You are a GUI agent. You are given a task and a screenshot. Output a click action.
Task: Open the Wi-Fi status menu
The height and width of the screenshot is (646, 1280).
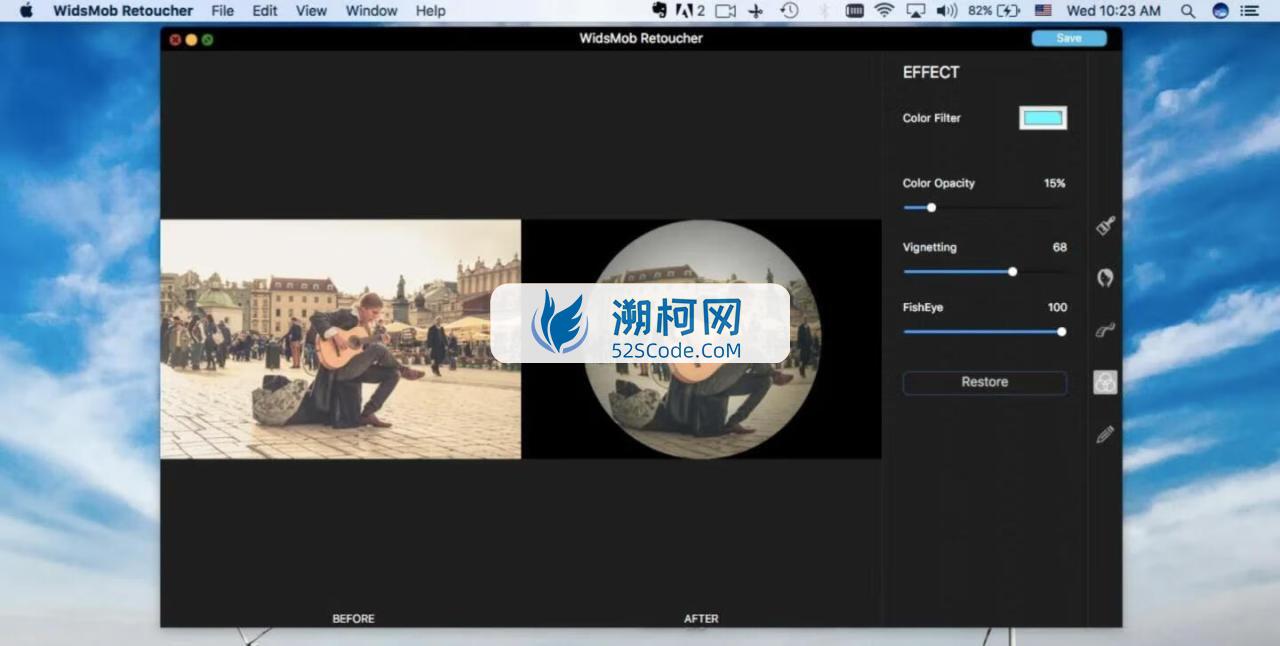(884, 10)
